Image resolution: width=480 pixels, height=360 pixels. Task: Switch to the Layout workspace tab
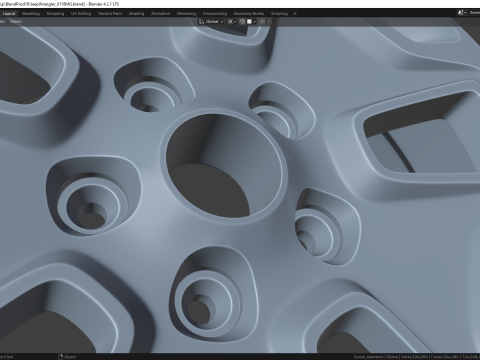(x=9, y=14)
